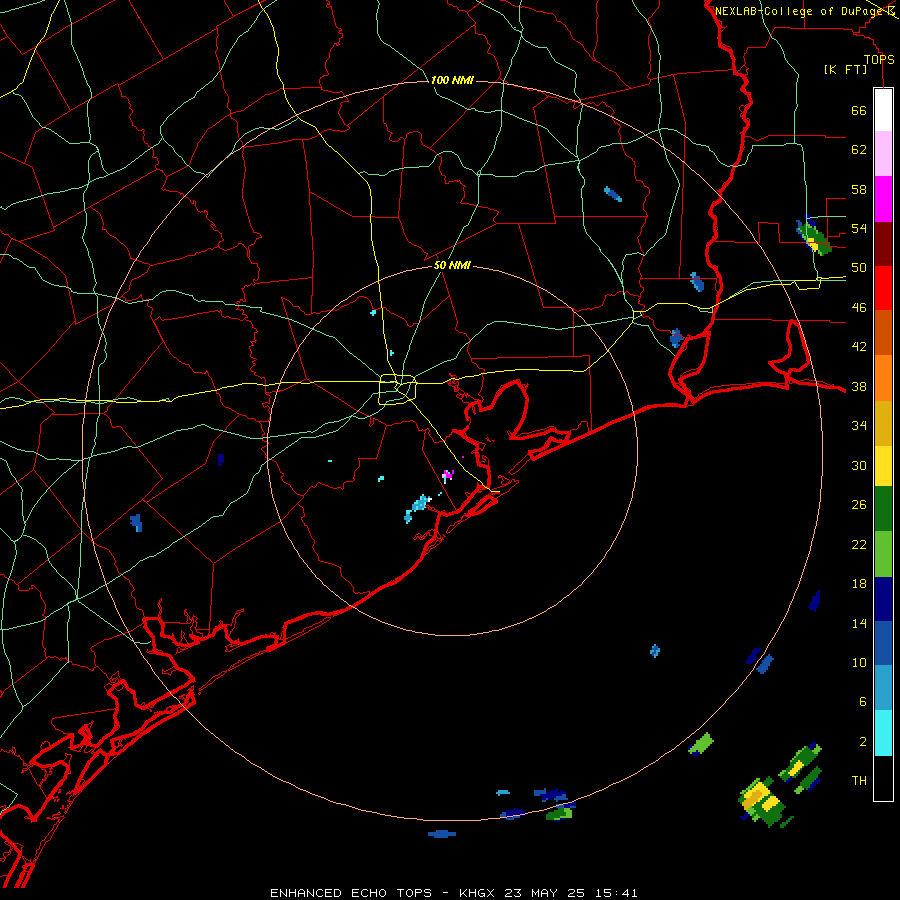
Task: Click the '26' legend value
Action: tap(859, 505)
